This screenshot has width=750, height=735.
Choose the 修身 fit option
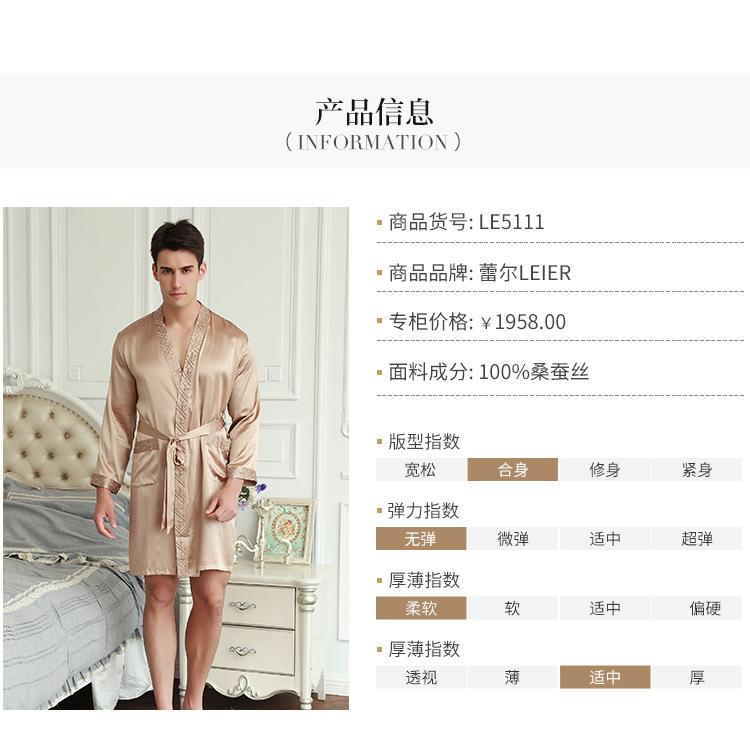[605, 470]
